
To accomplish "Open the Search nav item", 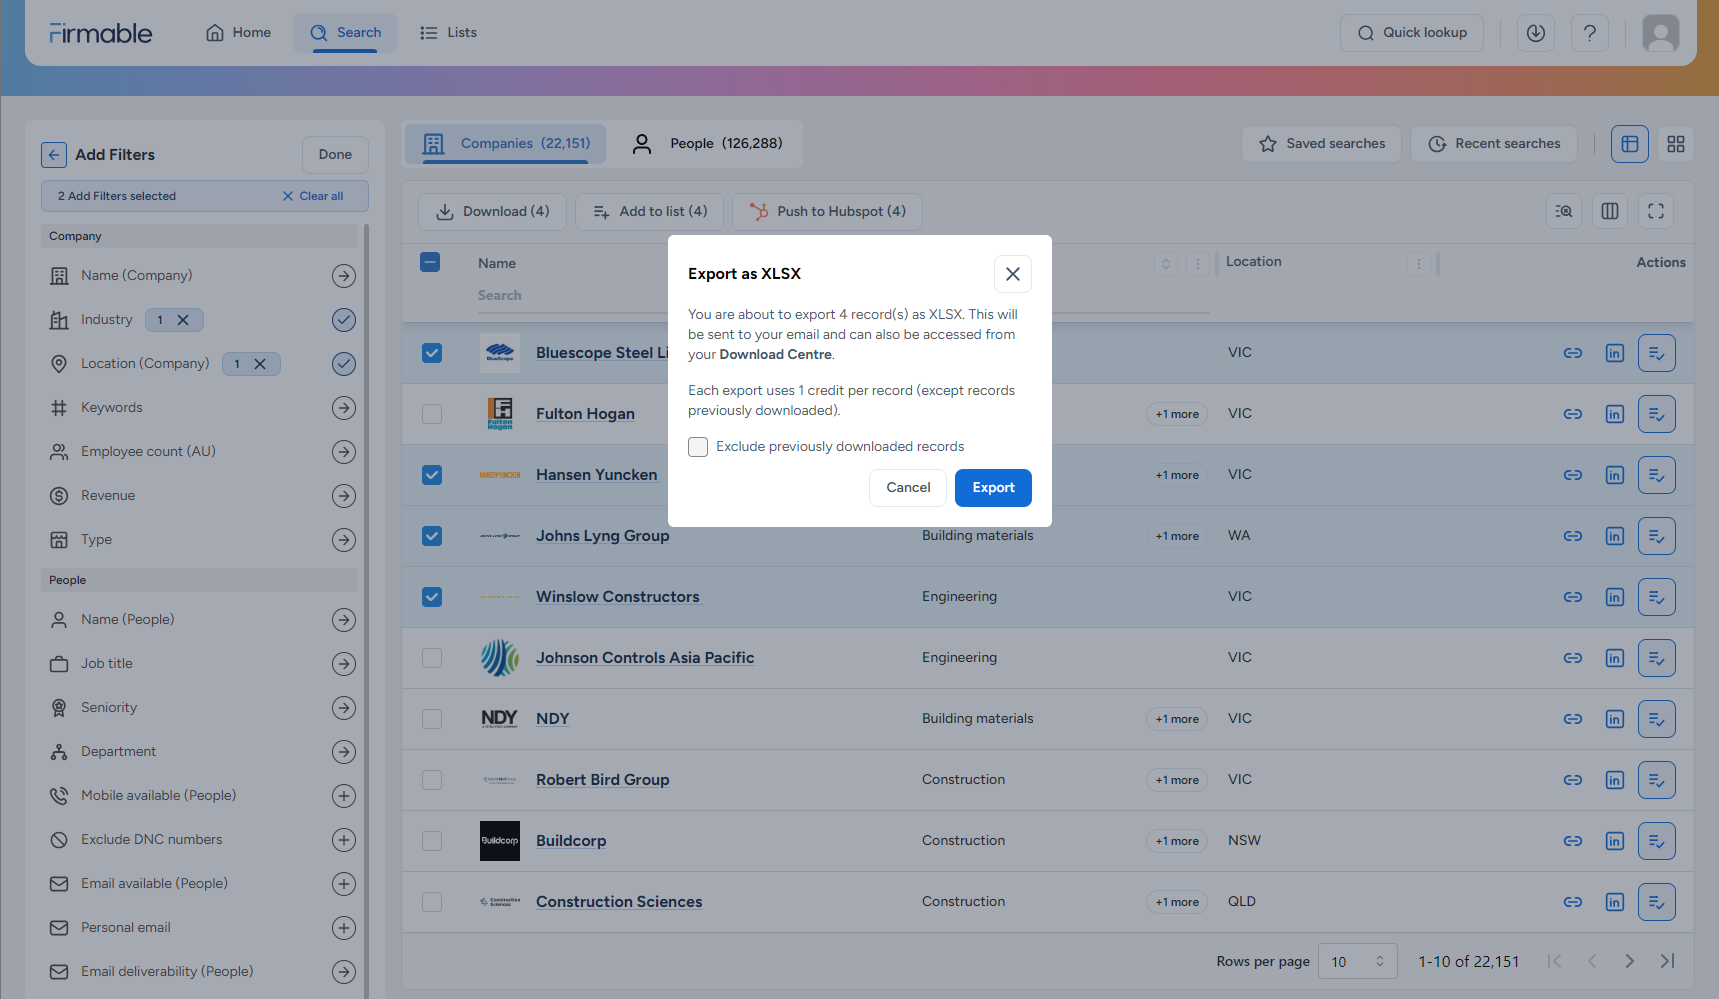I will pos(345,33).
